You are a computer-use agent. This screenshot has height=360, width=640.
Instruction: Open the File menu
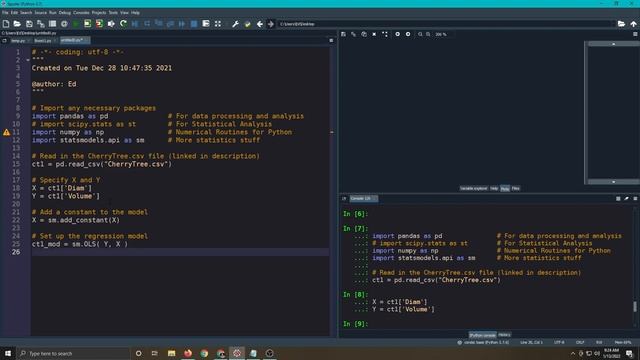[x=5, y=13]
